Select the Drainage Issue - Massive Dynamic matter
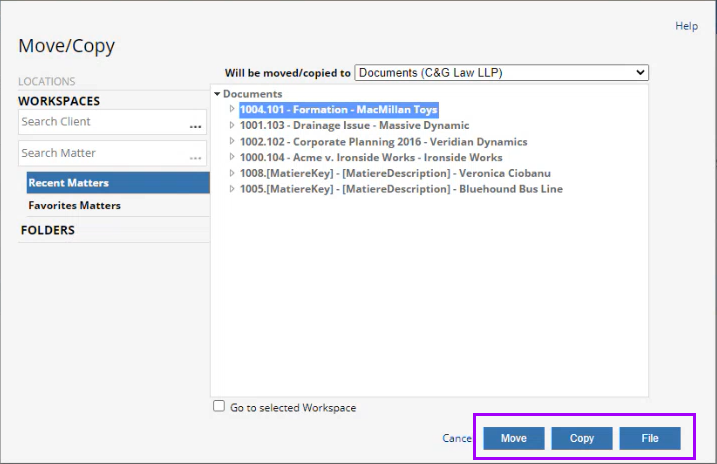Image resolution: width=717 pixels, height=464 pixels. 354,126
